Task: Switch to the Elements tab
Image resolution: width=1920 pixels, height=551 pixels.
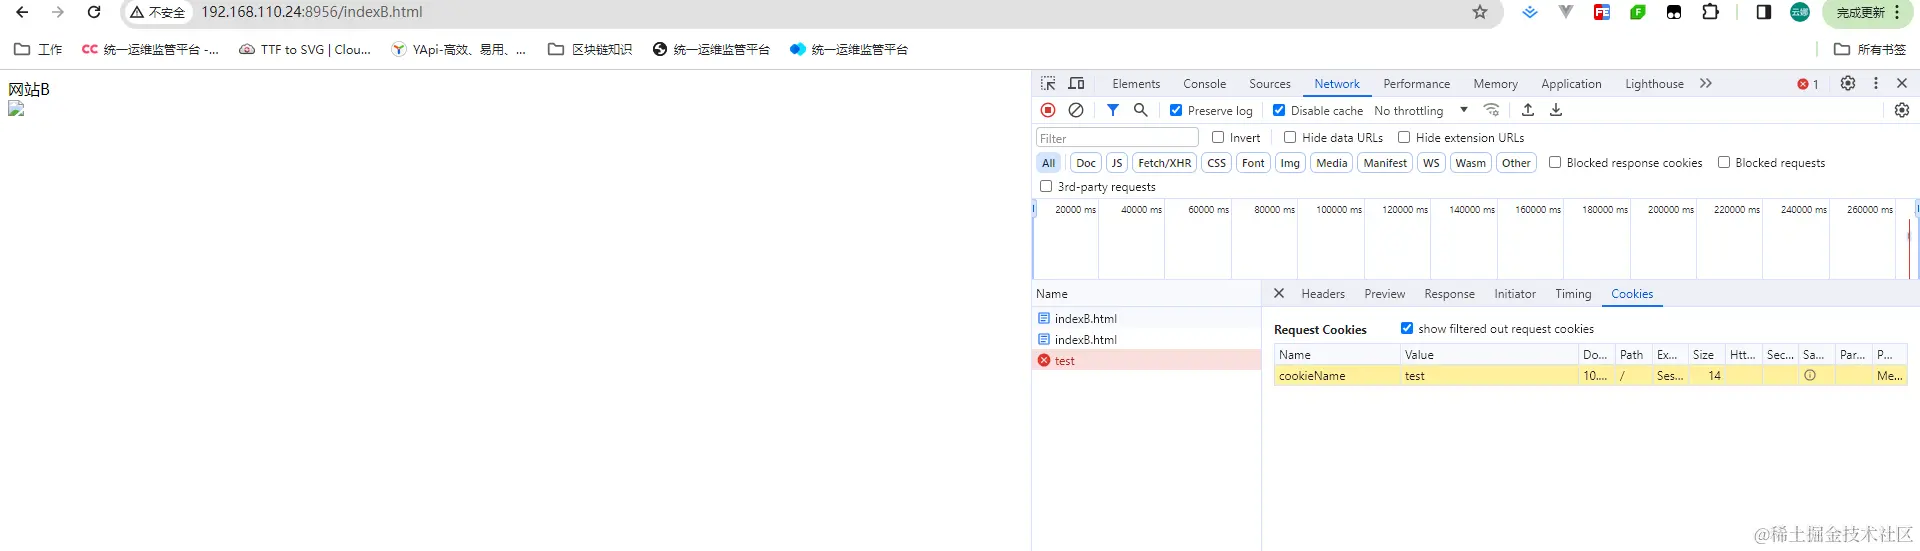Action: point(1136,84)
